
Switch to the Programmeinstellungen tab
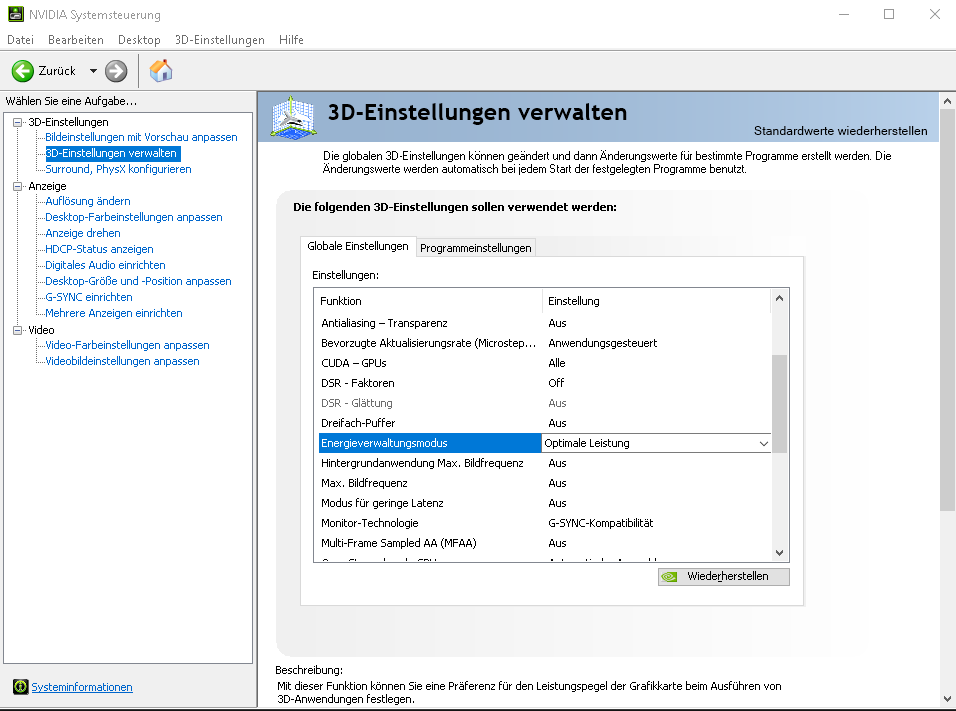point(476,248)
